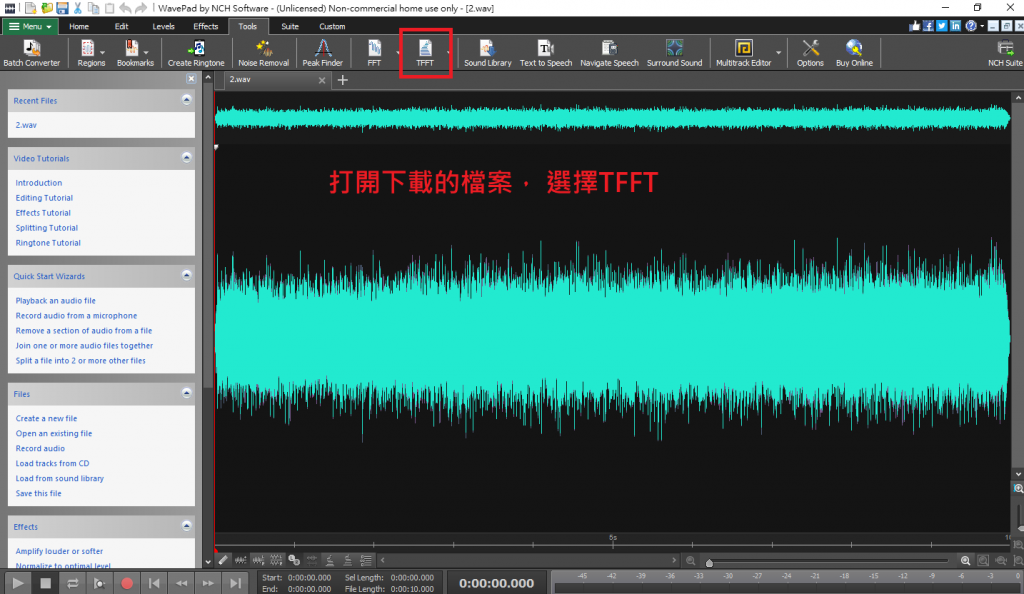The image size is (1024, 594).
Task: Switch to the Custom tab
Action: click(x=332, y=27)
